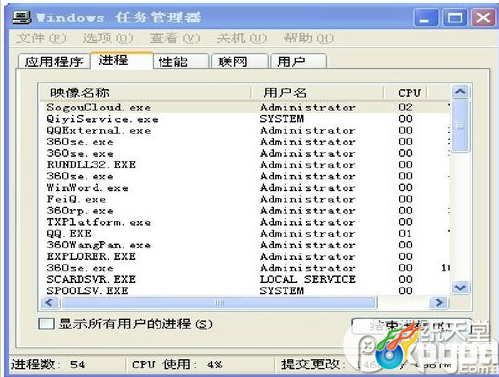Click SYSTEM in the SPOOLSV.EXE row
Viewport: 499px width, 377px height.
(x=282, y=291)
